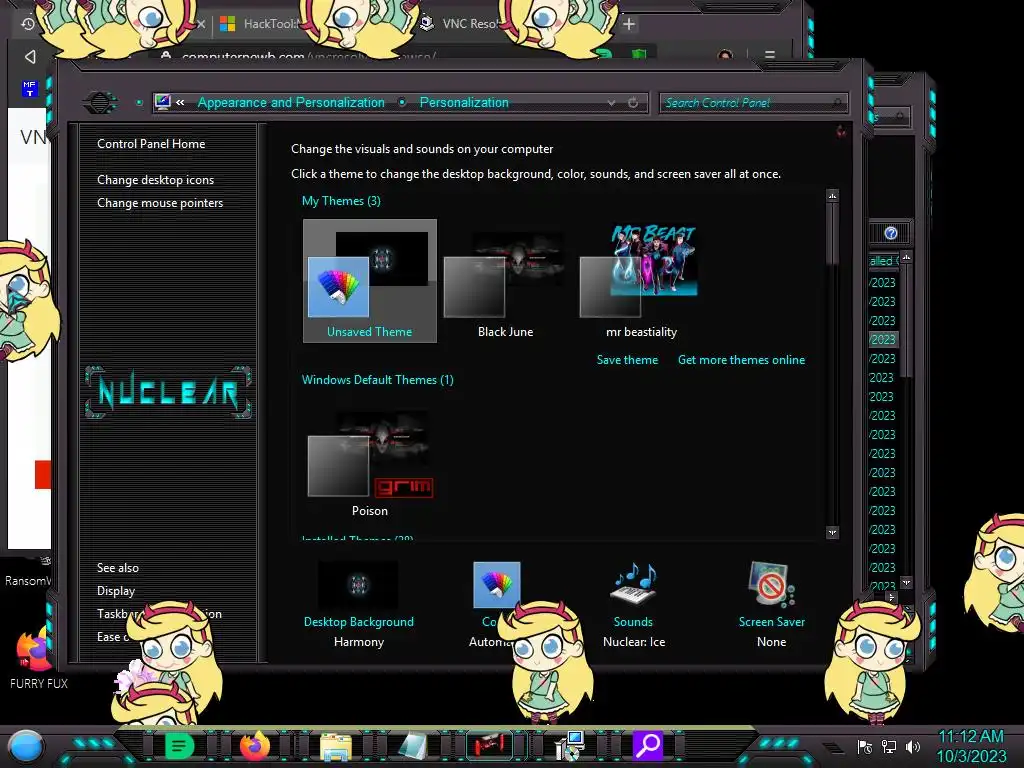Click the green shield extension icon
Screen dimensions: 1024x768
pyautogui.click(x=639, y=54)
